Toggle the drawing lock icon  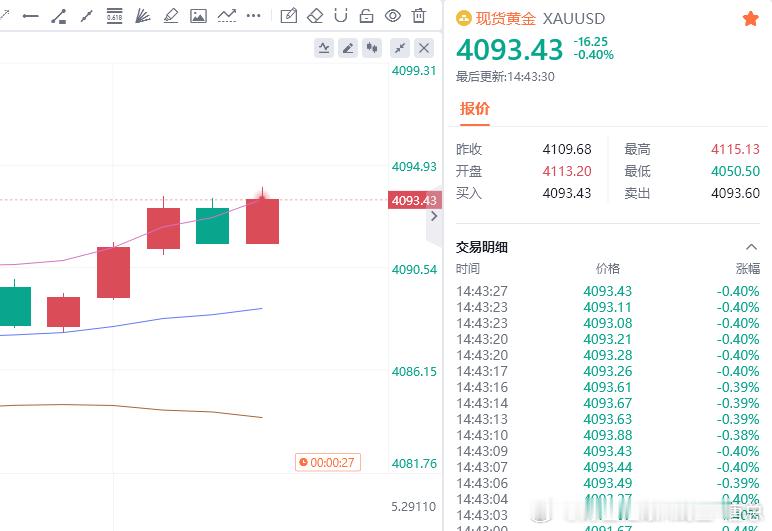click(x=367, y=16)
